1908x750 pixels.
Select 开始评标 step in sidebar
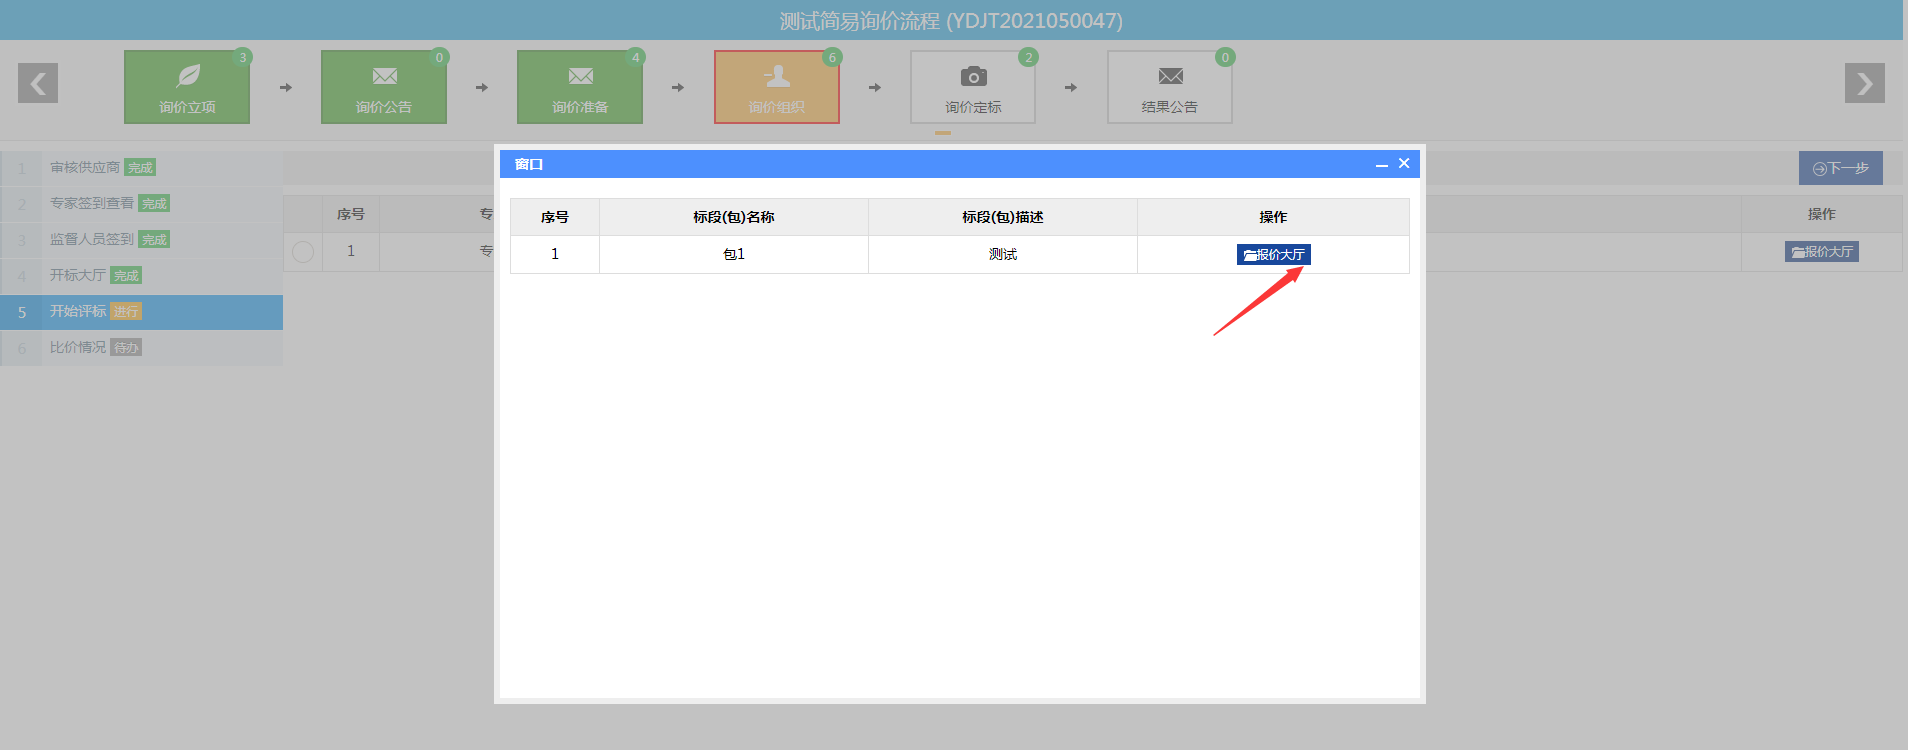tap(78, 312)
